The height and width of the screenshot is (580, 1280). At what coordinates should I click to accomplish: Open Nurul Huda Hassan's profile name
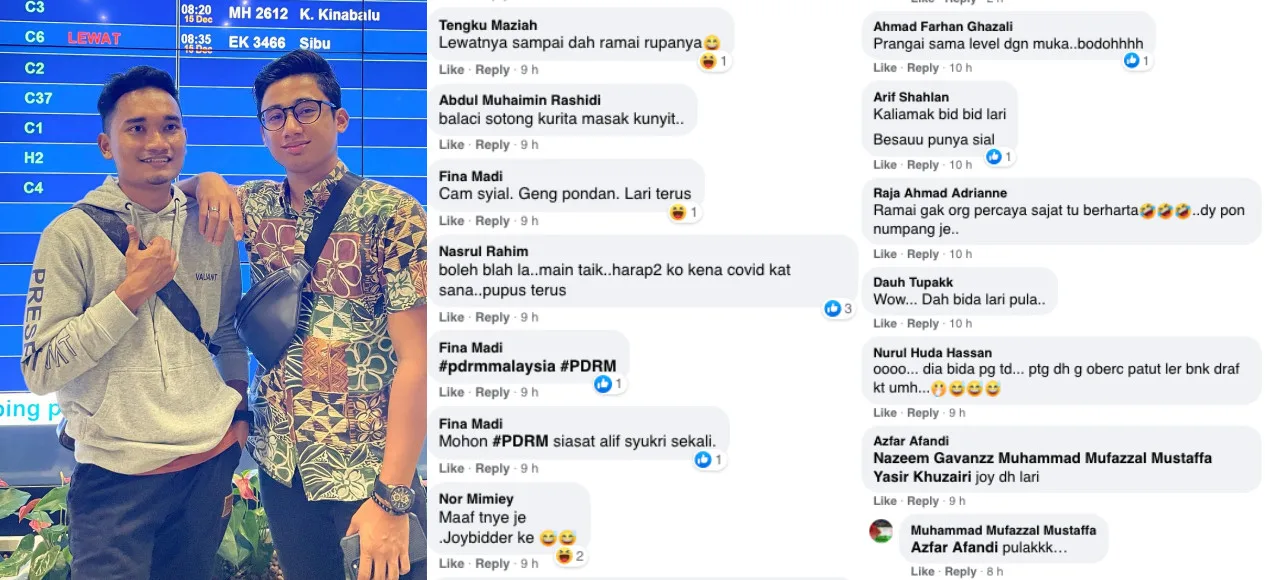(932, 353)
